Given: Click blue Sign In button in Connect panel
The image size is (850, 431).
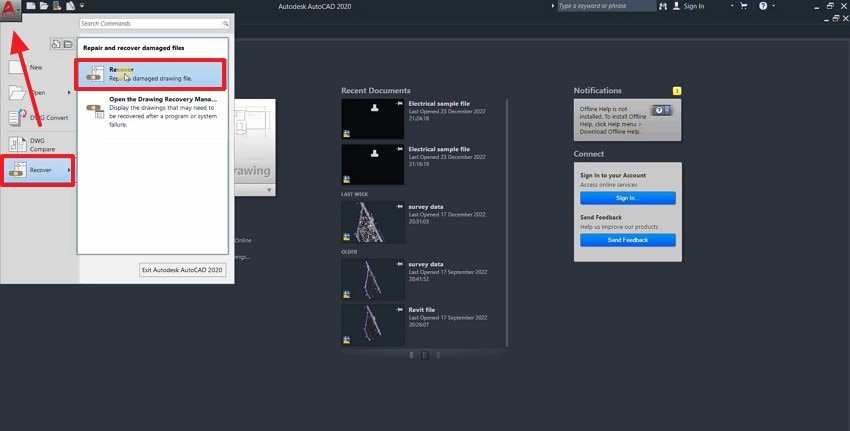Looking at the screenshot, I should click(x=628, y=198).
